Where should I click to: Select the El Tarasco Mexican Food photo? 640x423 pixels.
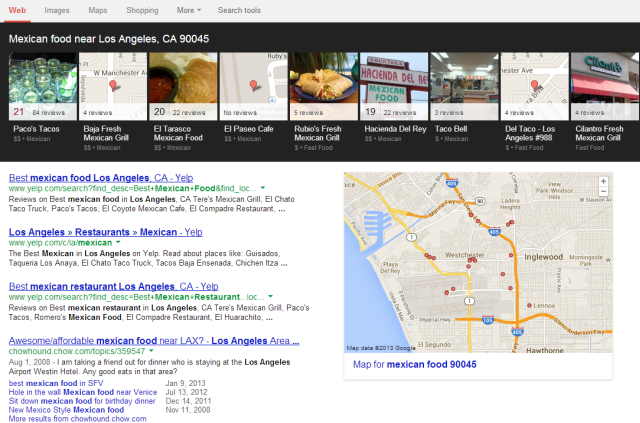(183, 86)
